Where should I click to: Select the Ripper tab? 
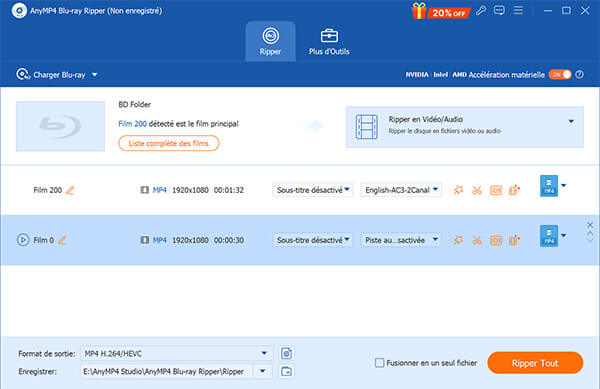[x=271, y=42]
